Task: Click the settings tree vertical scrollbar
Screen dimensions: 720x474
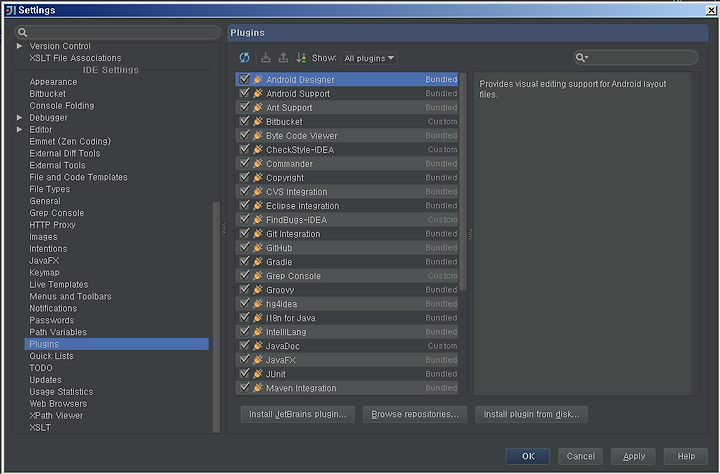Action: [x=216, y=317]
